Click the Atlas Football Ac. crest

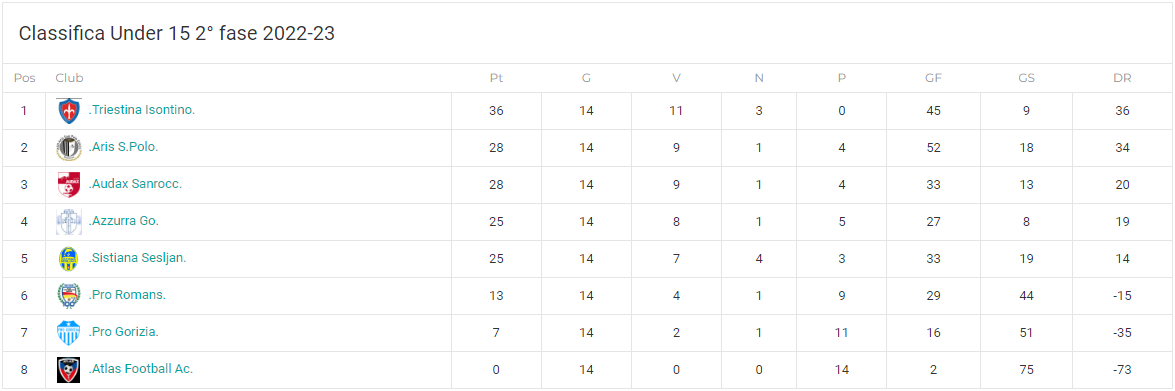[x=68, y=370]
